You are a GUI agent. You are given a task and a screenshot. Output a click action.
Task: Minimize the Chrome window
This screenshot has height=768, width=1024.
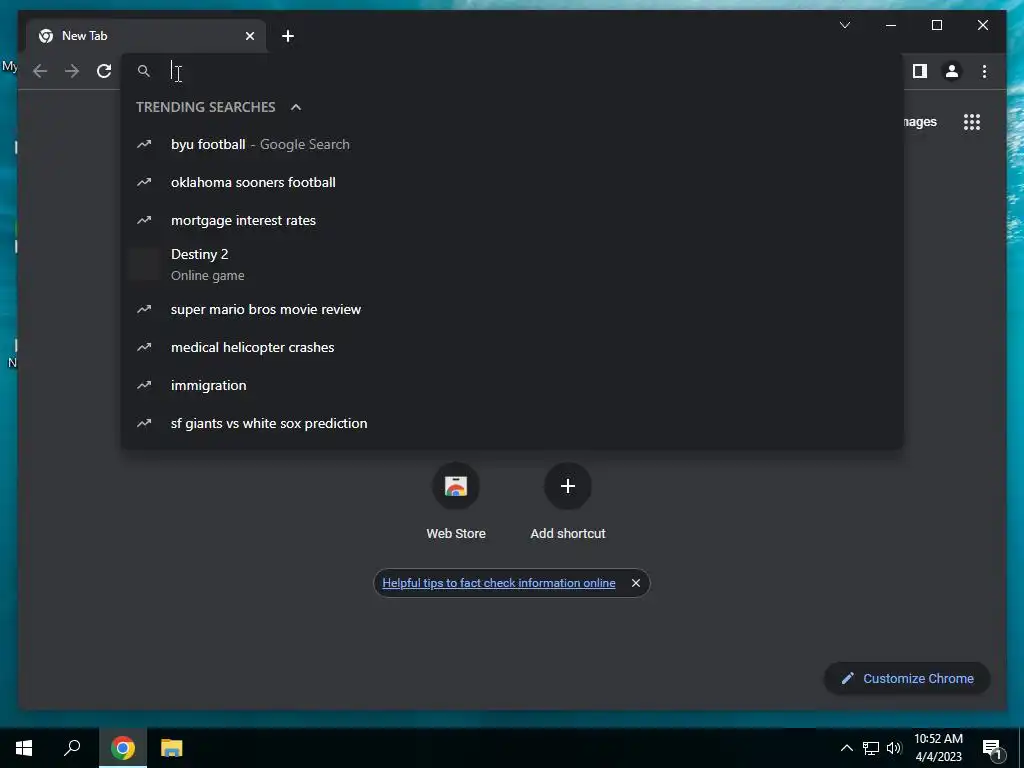891,25
